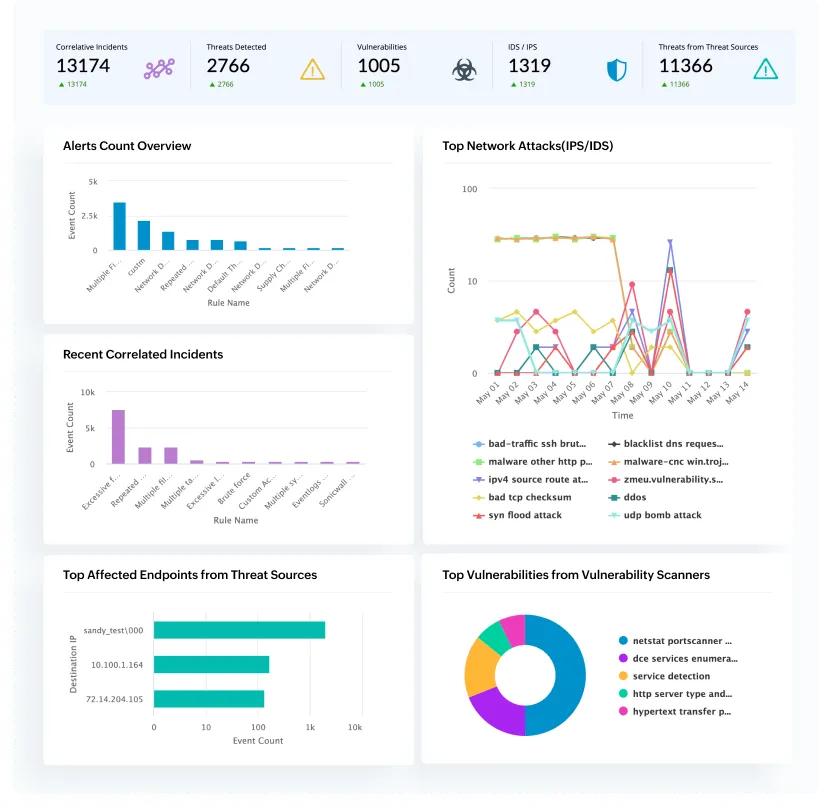The height and width of the screenshot is (809, 819).
Task: Select the sandy_test\000 endpoint bar
Action: 240,629
